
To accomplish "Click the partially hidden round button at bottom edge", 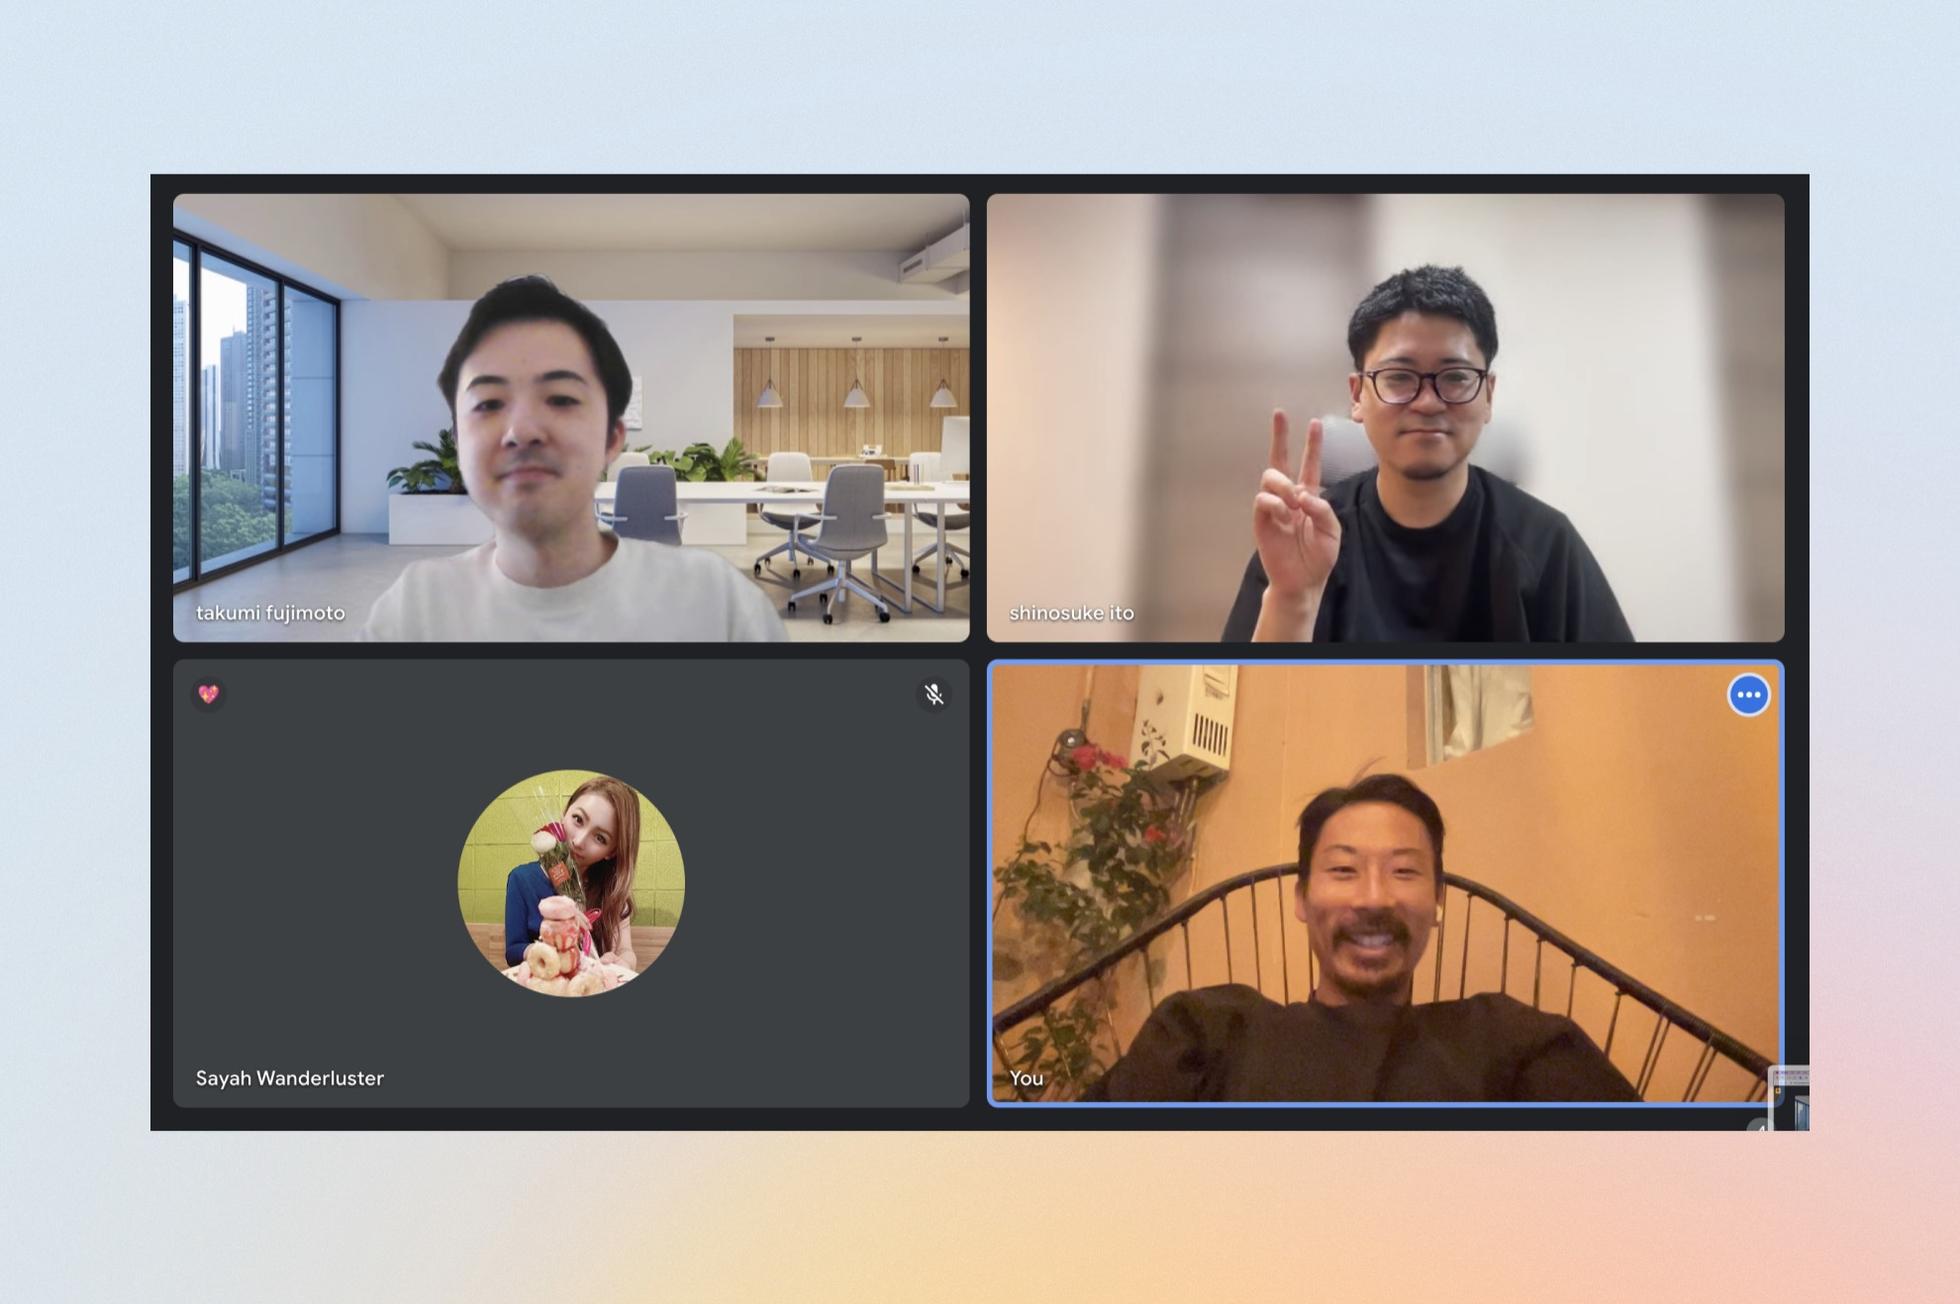I will tap(1759, 1126).
